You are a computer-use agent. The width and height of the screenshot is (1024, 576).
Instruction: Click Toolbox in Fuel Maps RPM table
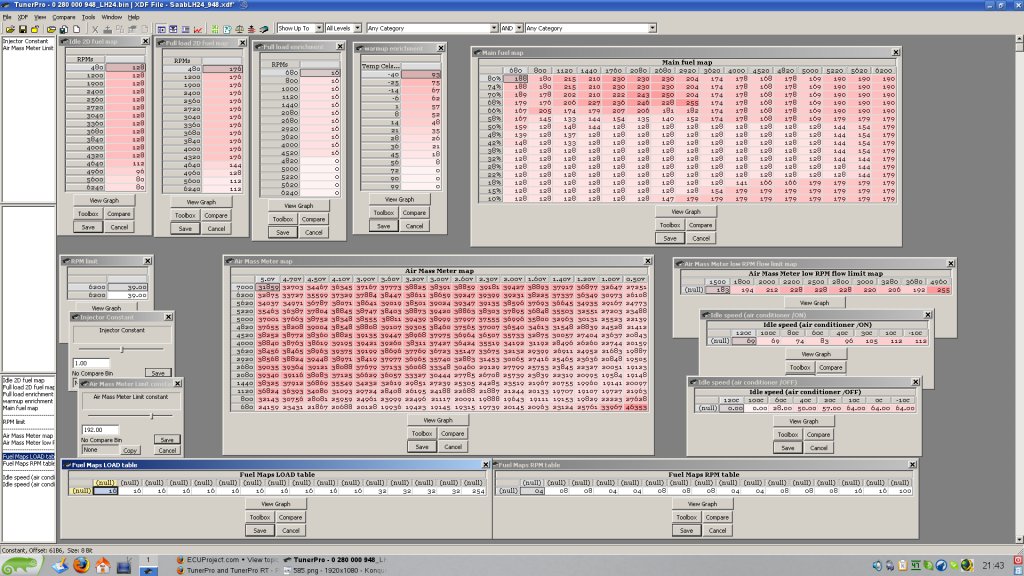686,517
